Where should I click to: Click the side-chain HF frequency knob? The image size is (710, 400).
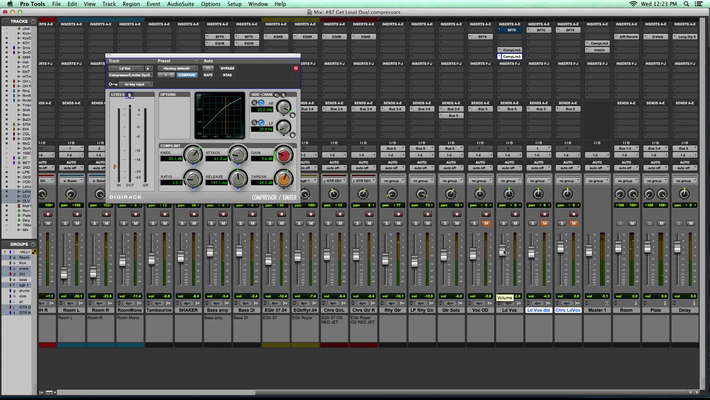click(283, 107)
